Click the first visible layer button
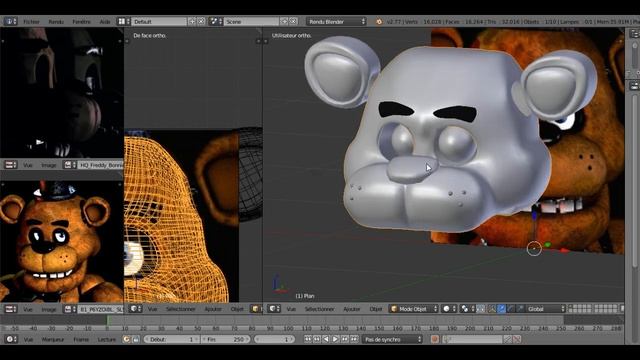The width and height of the screenshot is (640, 360). click(571, 307)
